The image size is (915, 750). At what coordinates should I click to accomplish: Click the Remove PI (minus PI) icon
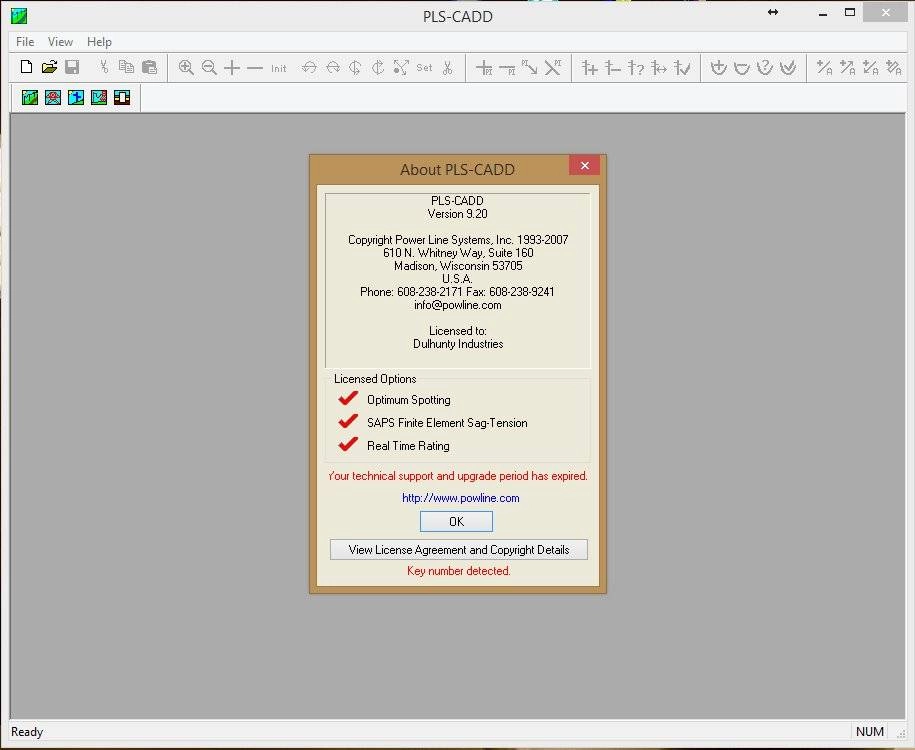(x=507, y=68)
